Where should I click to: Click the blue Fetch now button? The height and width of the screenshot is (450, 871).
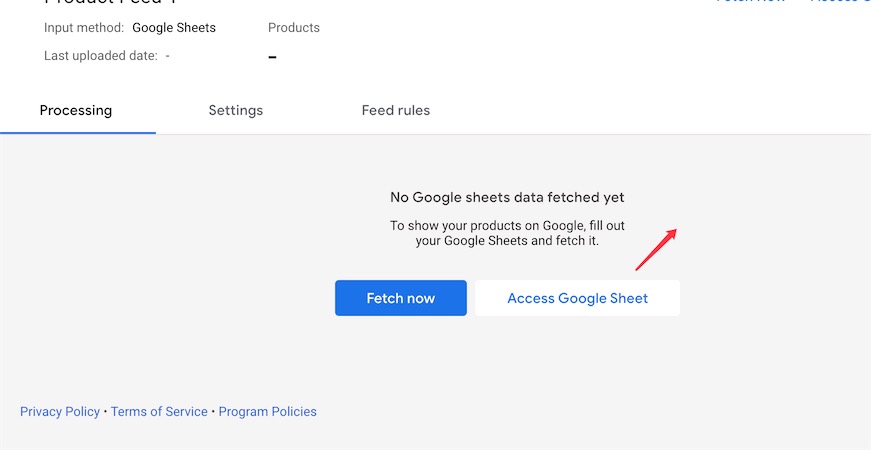point(401,298)
